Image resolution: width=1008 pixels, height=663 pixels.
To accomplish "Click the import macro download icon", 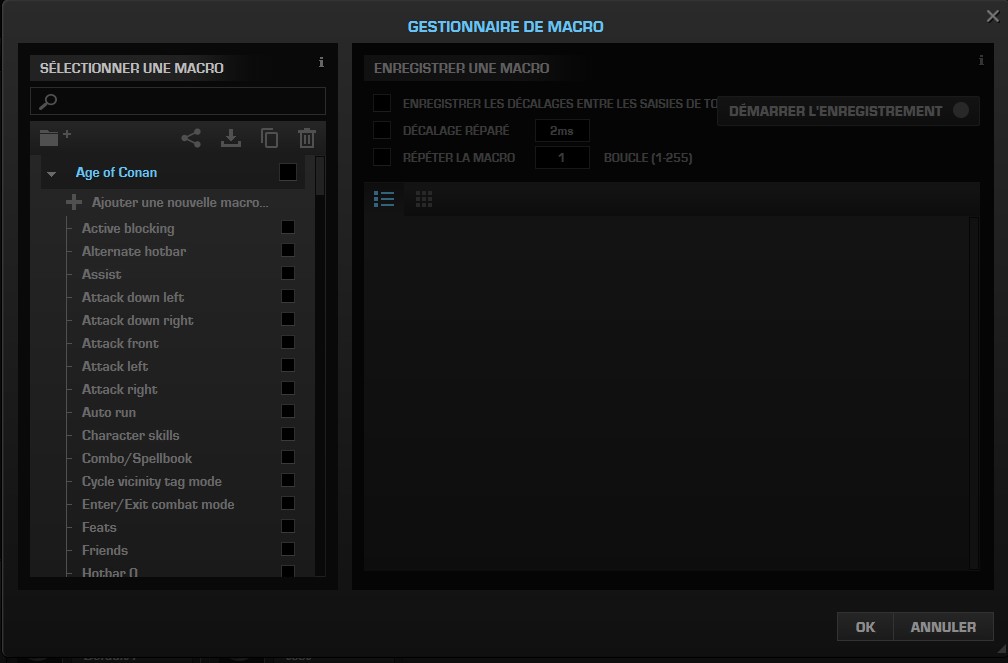I will click(231, 139).
